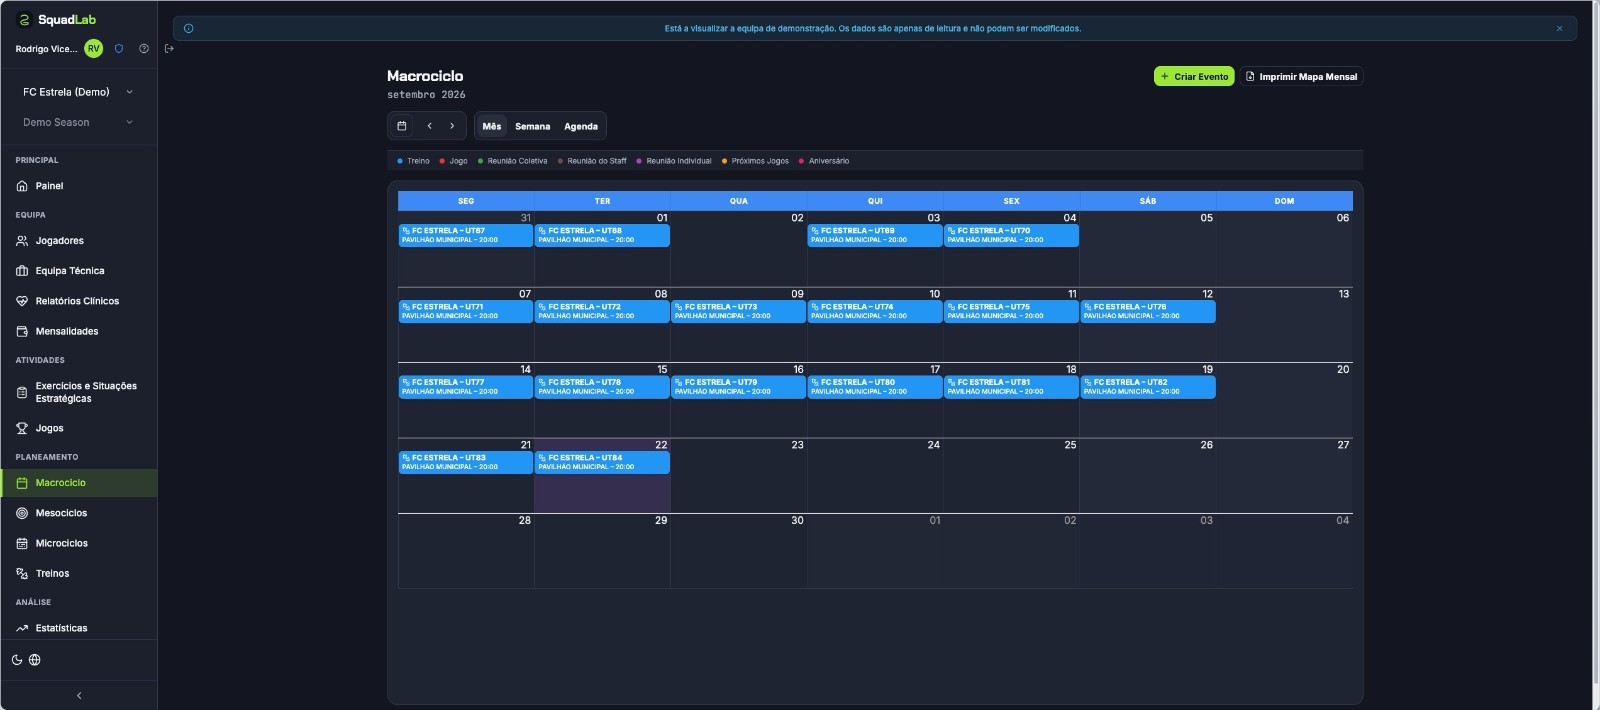Expand the Demo Season dropdown

(79, 122)
